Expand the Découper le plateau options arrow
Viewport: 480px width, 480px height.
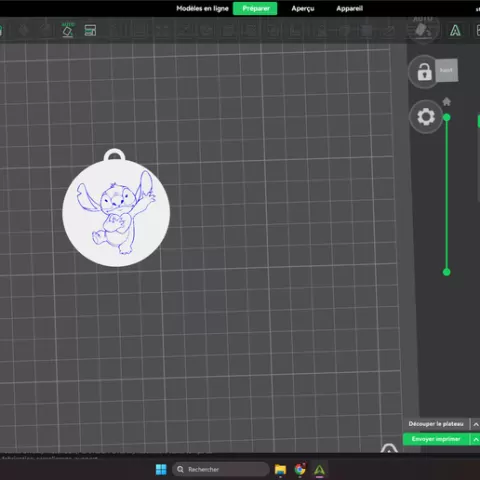pos(476,424)
